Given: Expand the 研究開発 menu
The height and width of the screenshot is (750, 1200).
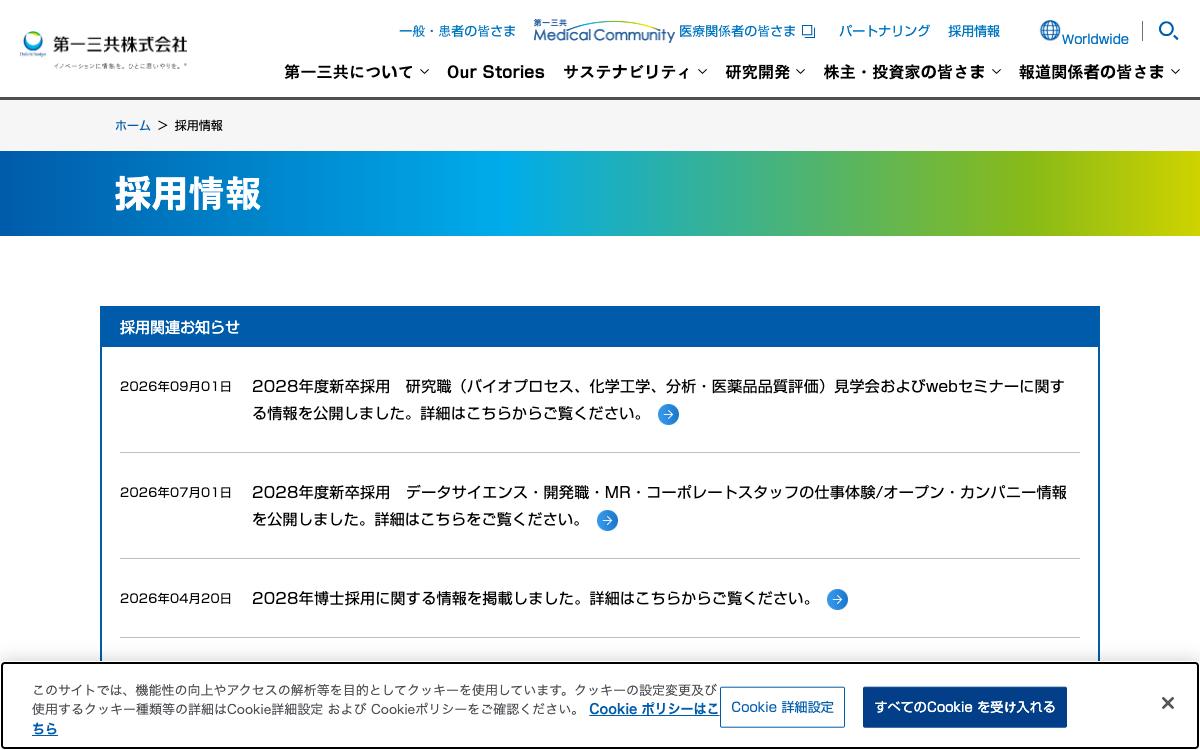Looking at the screenshot, I should click(765, 72).
